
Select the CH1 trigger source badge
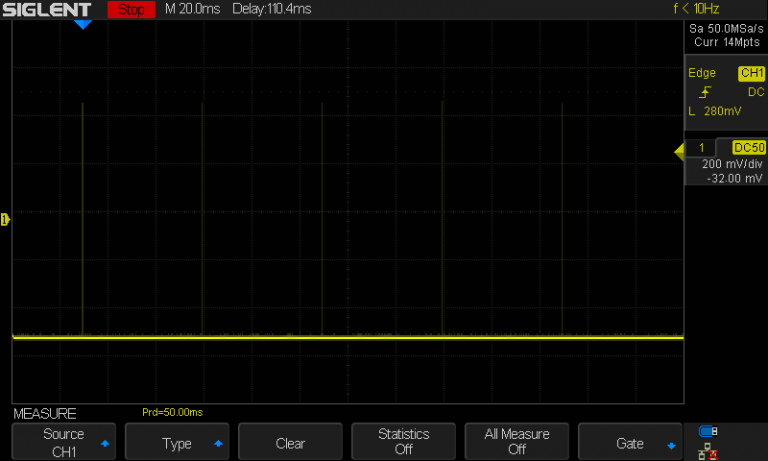tap(750, 73)
